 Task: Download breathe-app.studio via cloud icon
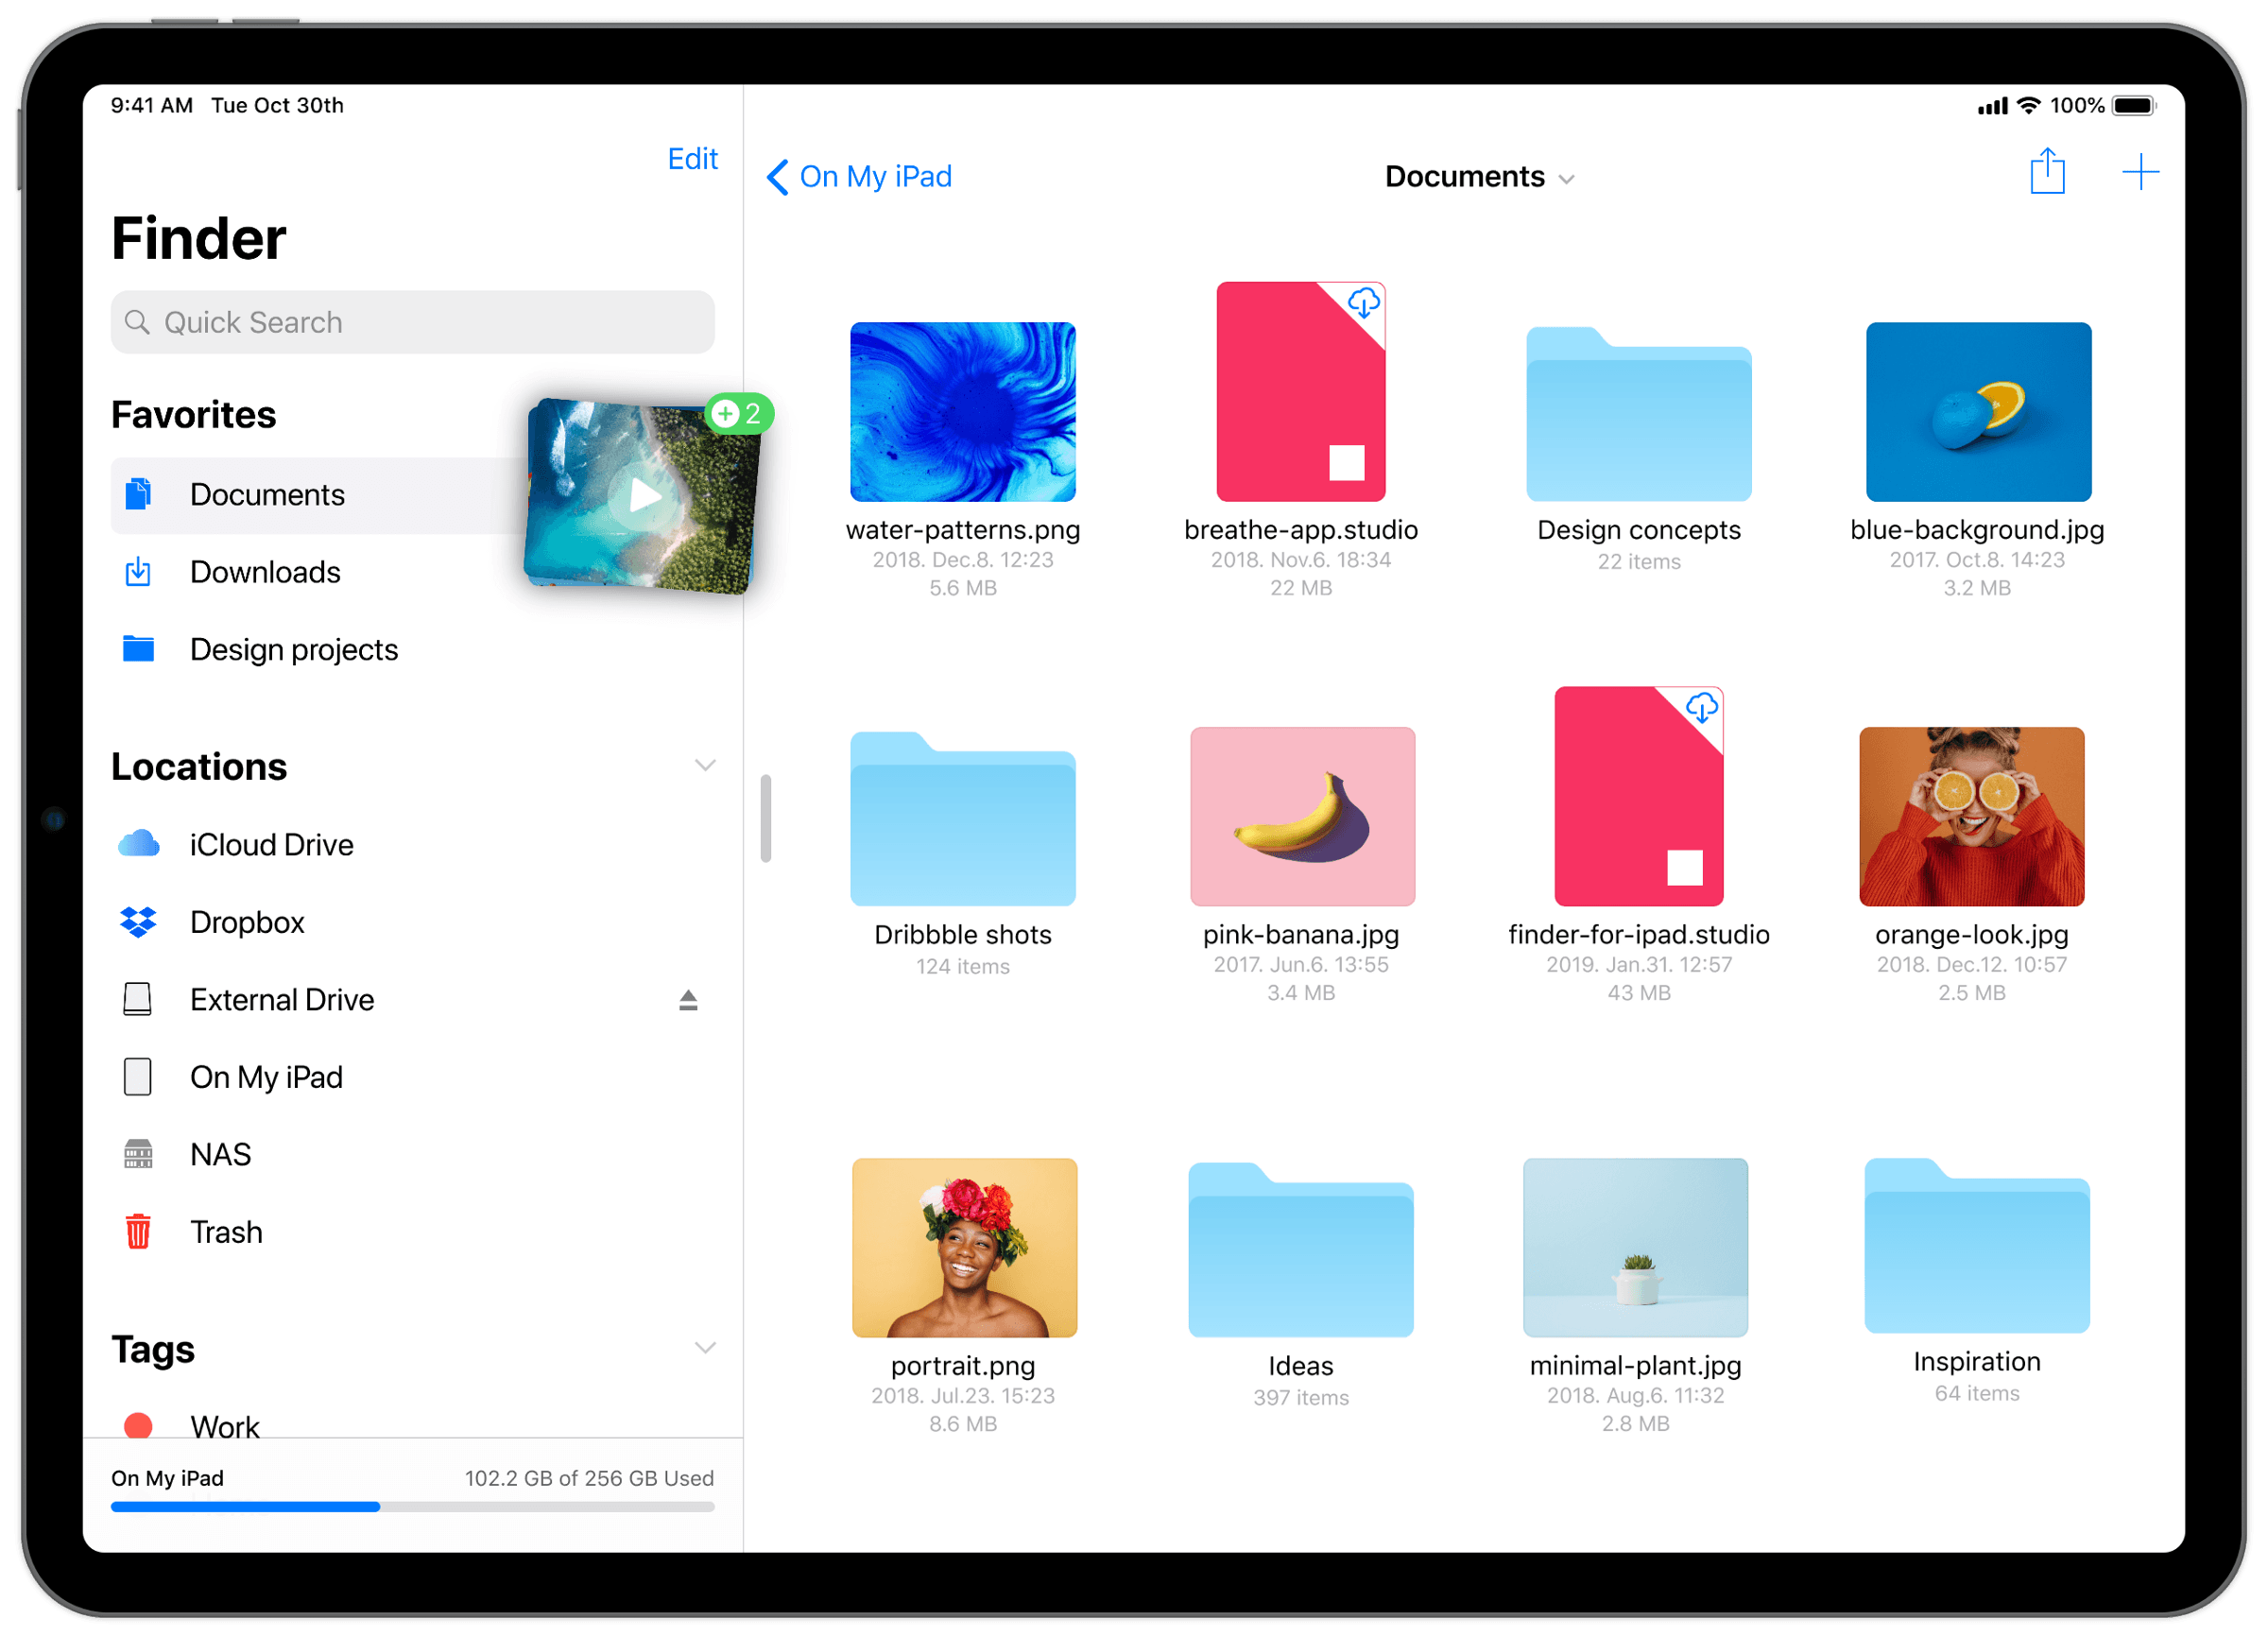pyautogui.click(x=1364, y=303)
